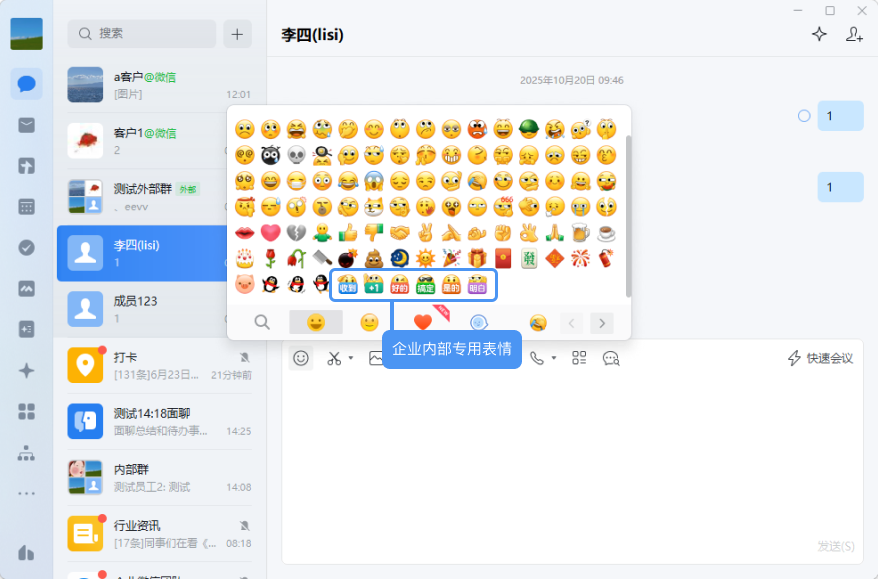Insert the broken heart emoji

(296, 232)
